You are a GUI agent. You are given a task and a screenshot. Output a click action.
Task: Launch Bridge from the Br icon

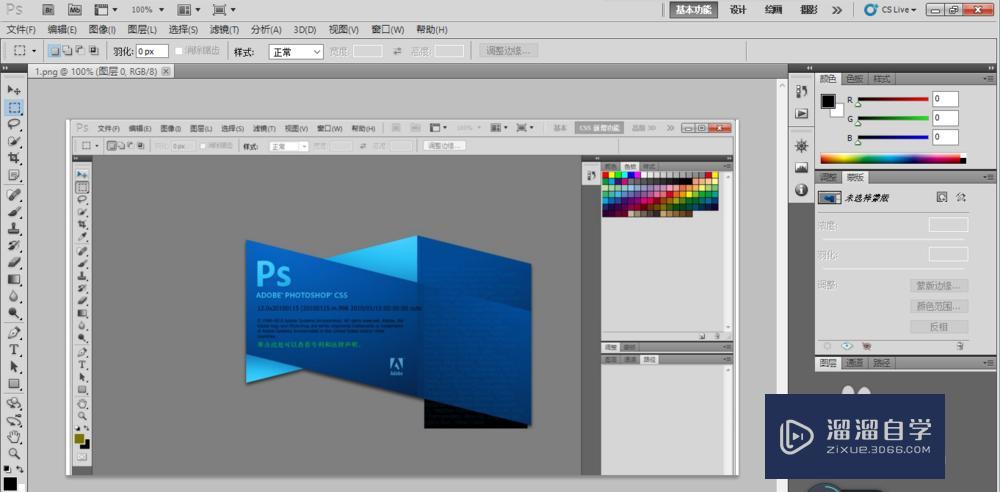coord(48,10)
